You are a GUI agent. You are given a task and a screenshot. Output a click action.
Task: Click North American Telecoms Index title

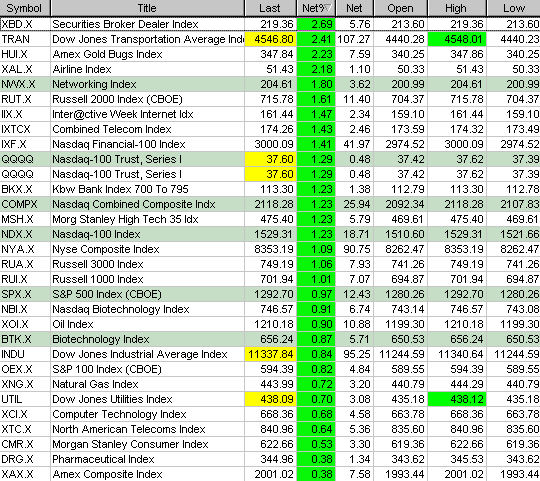[129, 429]
